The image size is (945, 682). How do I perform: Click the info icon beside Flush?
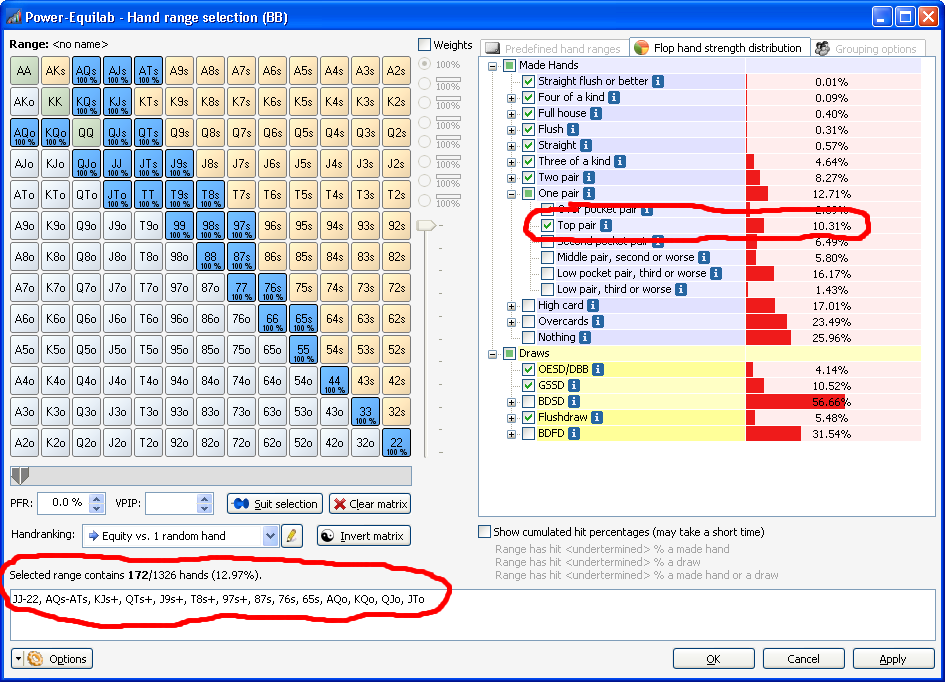[573, 130]
